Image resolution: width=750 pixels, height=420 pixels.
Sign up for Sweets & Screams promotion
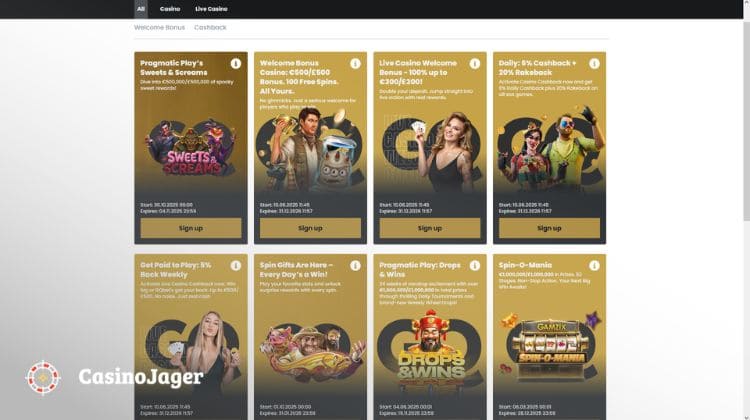point(191,228)
